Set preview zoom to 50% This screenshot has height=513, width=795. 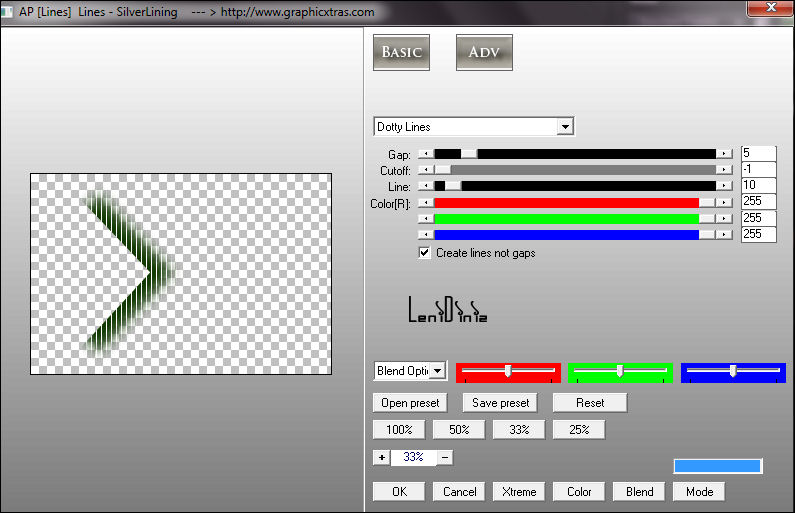[459, 429]
